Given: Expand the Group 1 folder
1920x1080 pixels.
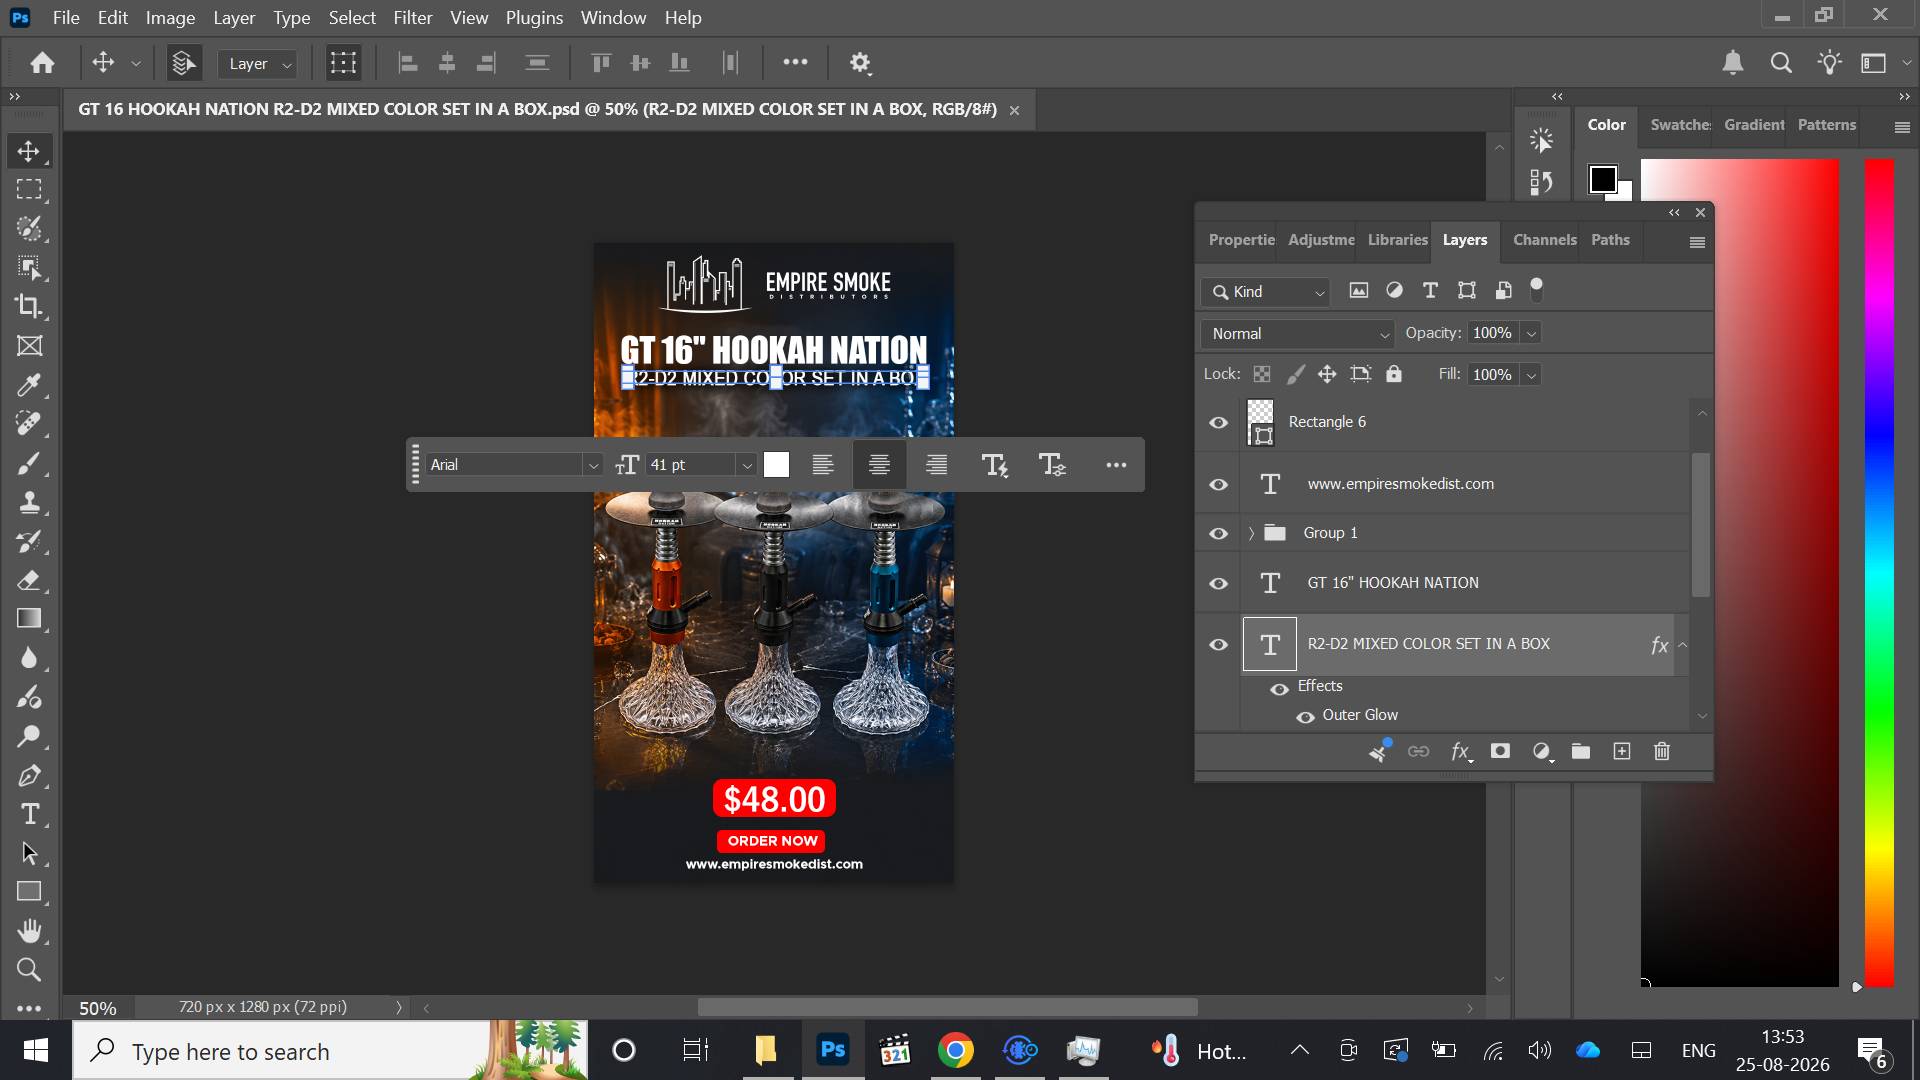Looking at the screenshot, I should coord(1251,533).
